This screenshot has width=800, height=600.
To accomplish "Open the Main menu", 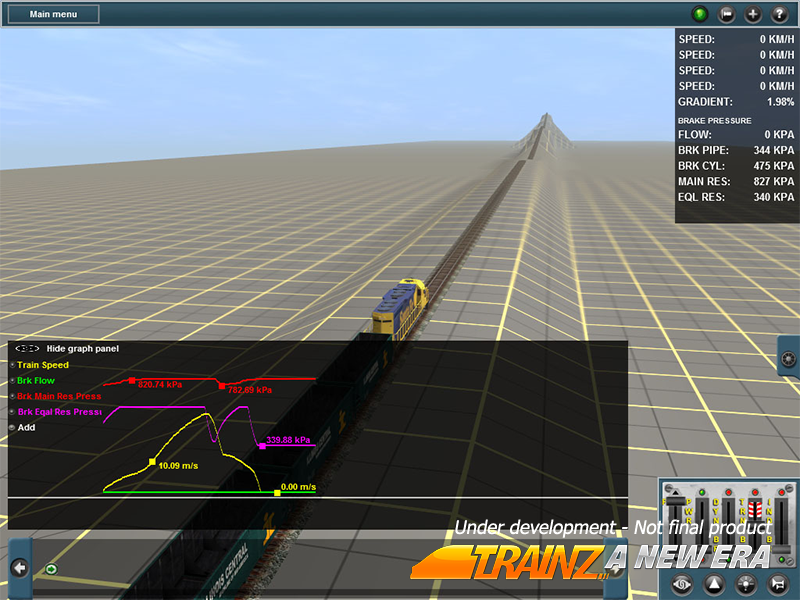I will pos(53,14).
